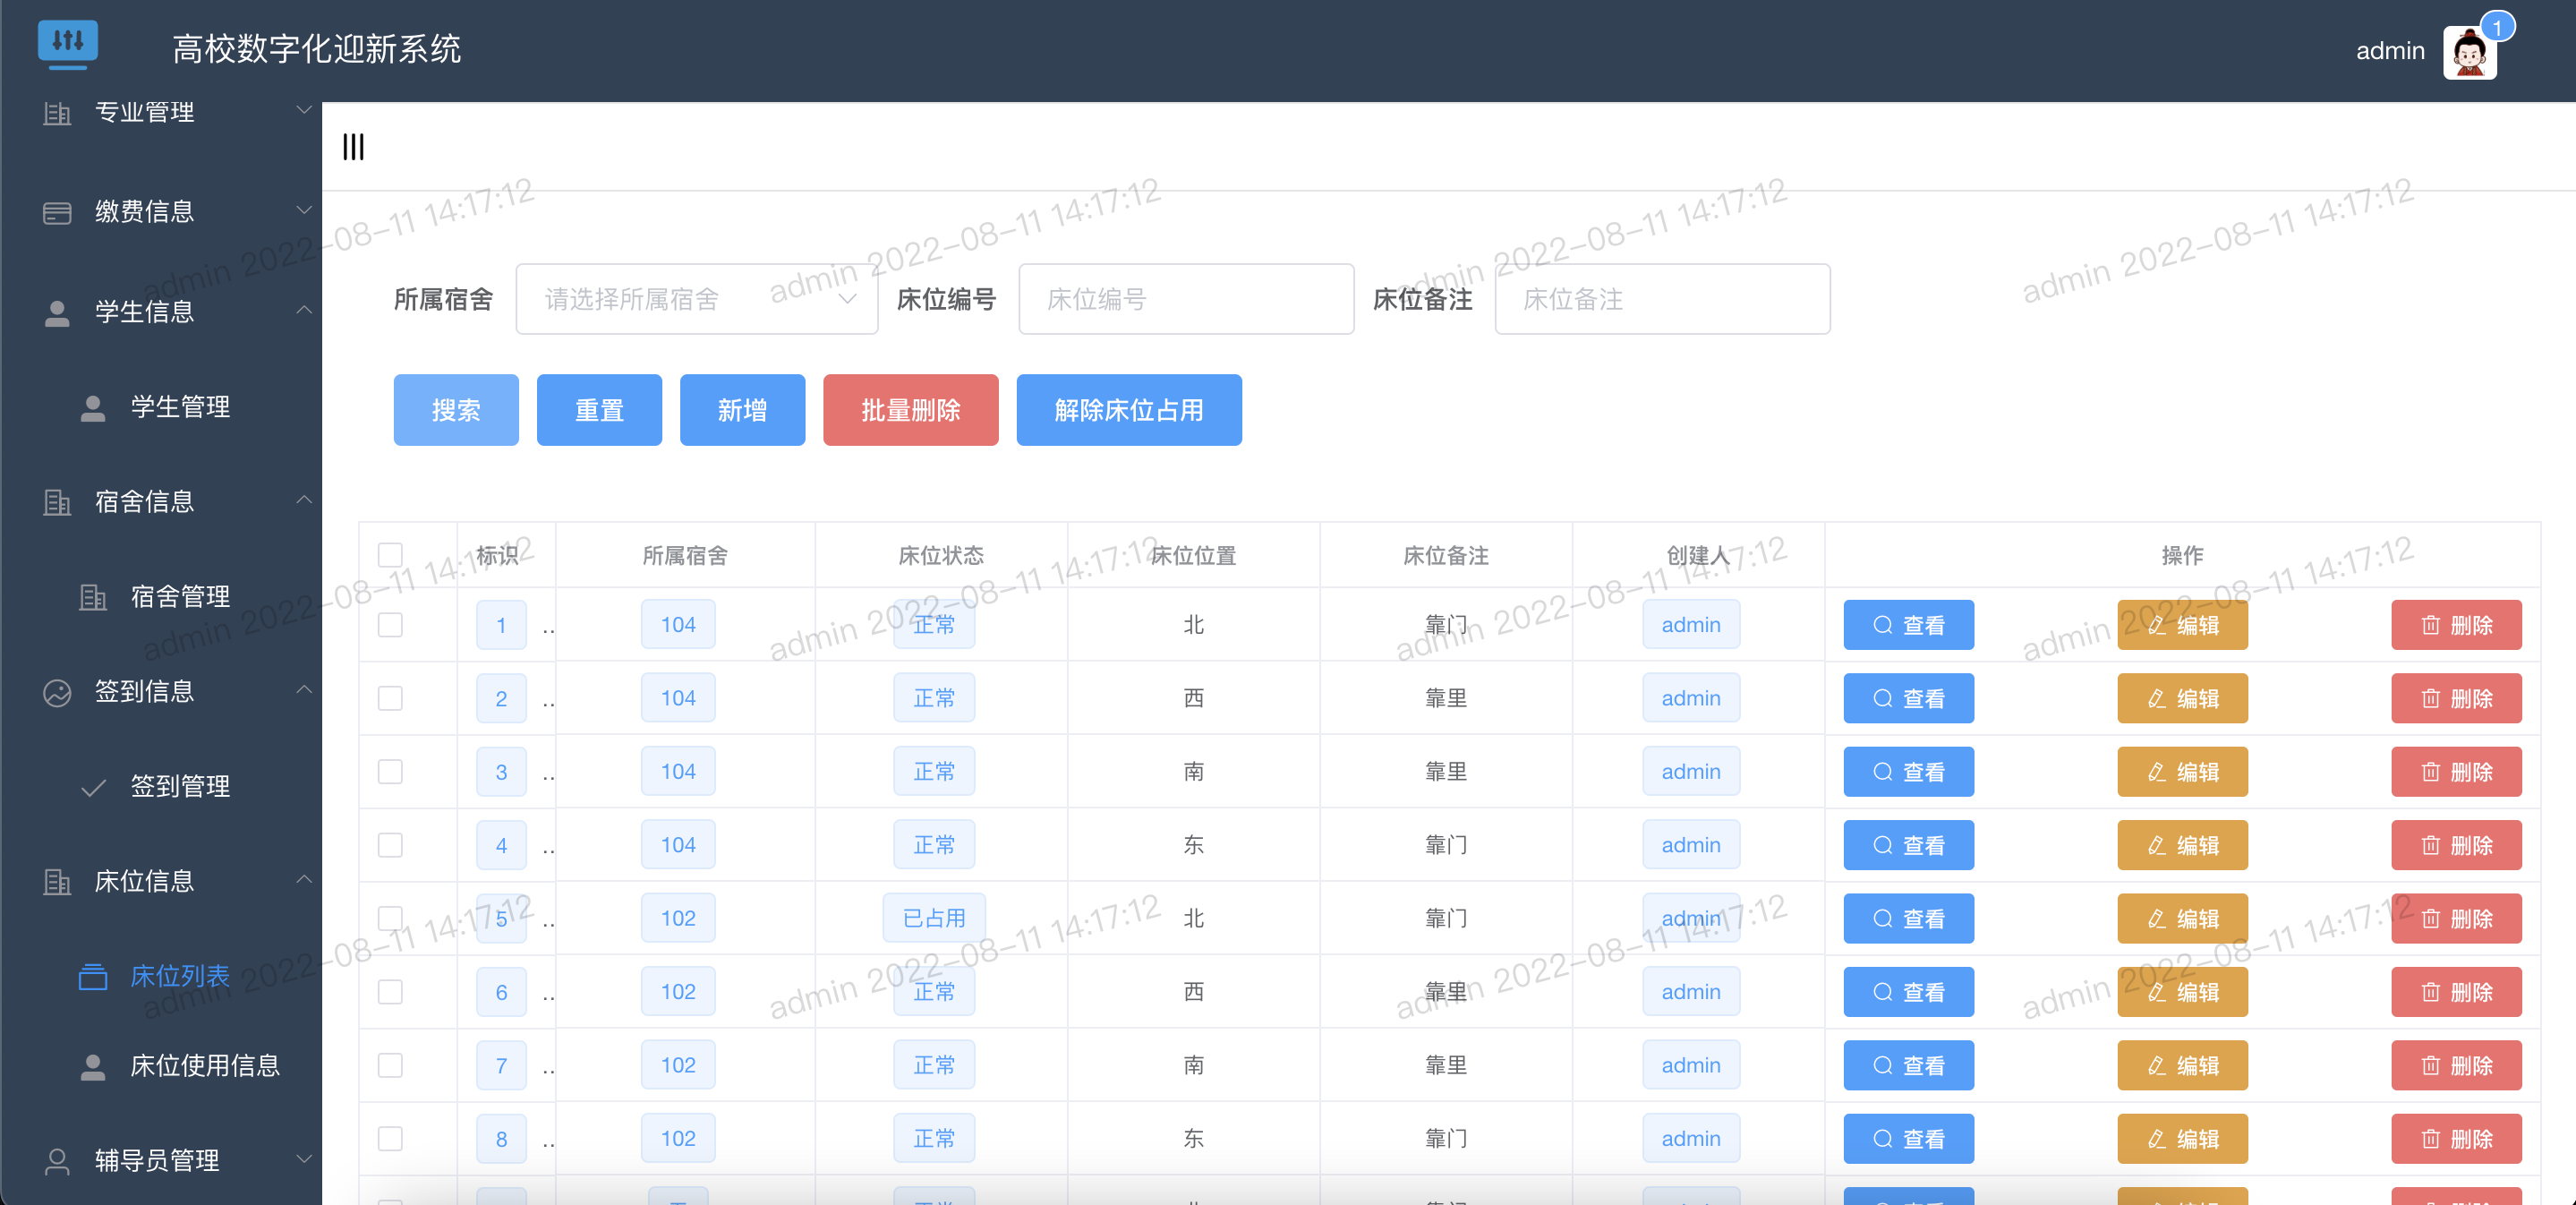Collapse the 宿舍信息 menu chevron

coord(304,500)
